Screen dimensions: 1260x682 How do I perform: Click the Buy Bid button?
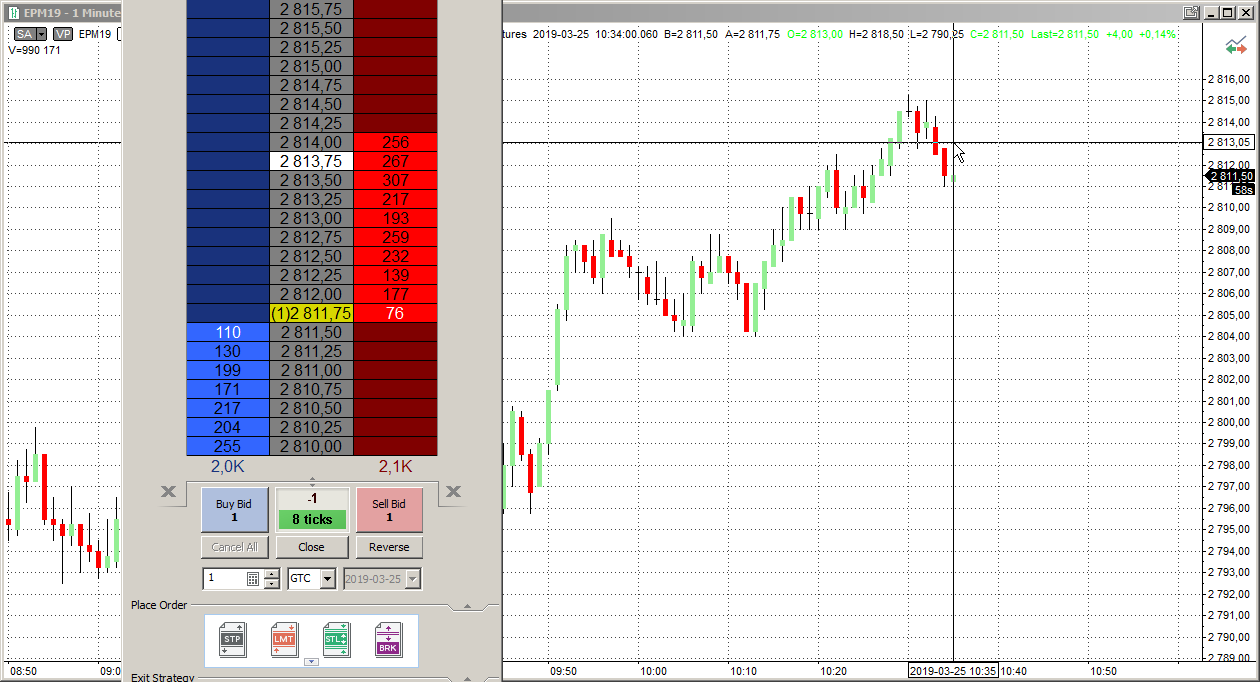pyautogui.click(x=234, y=510)
